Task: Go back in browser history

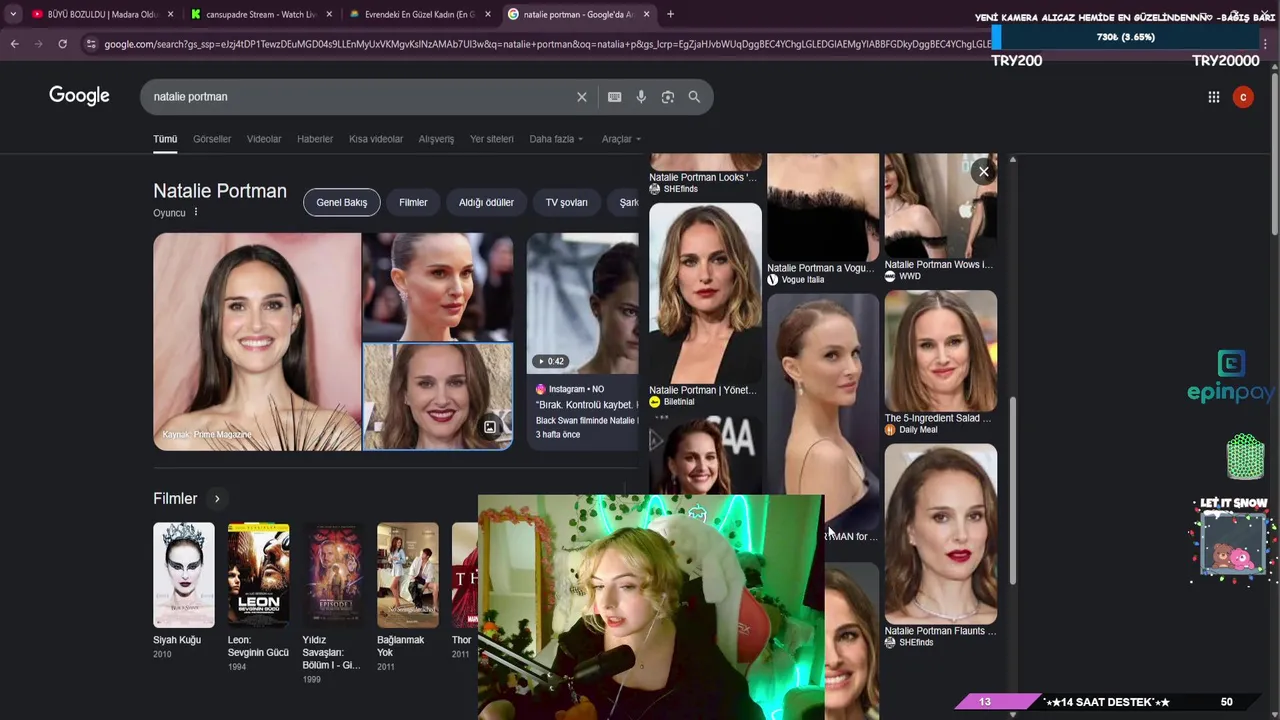Action: point(14,44)
